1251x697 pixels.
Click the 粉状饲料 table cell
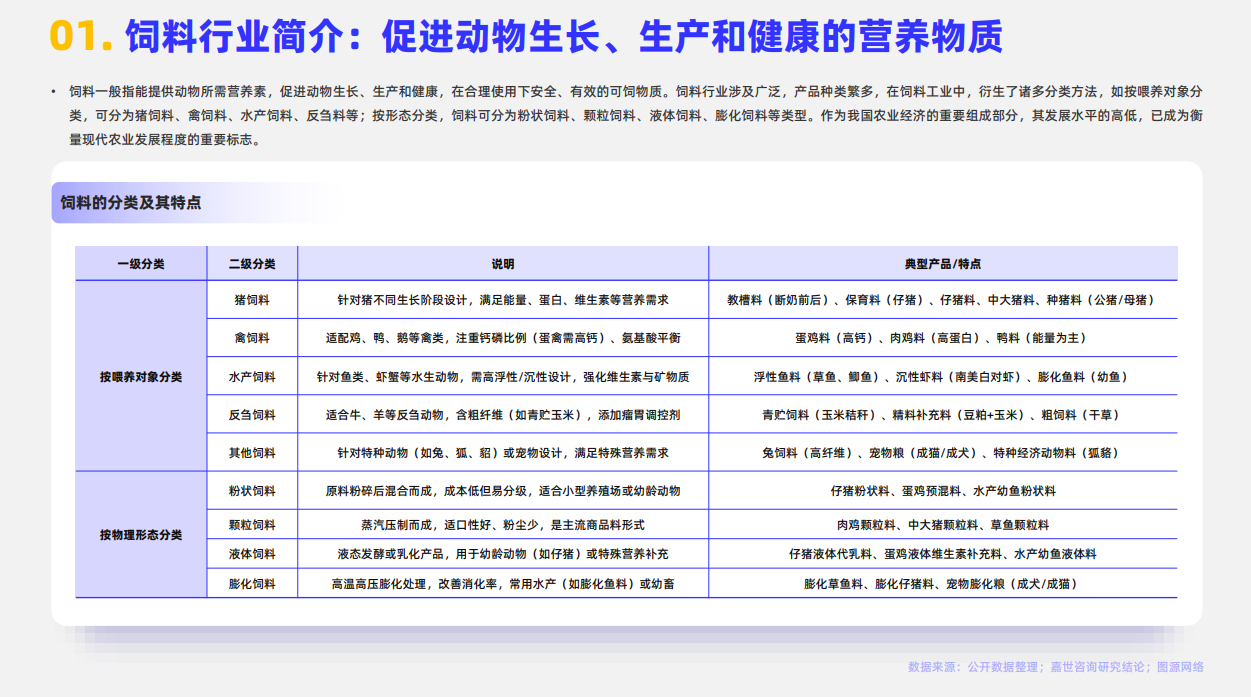[252, 491]
